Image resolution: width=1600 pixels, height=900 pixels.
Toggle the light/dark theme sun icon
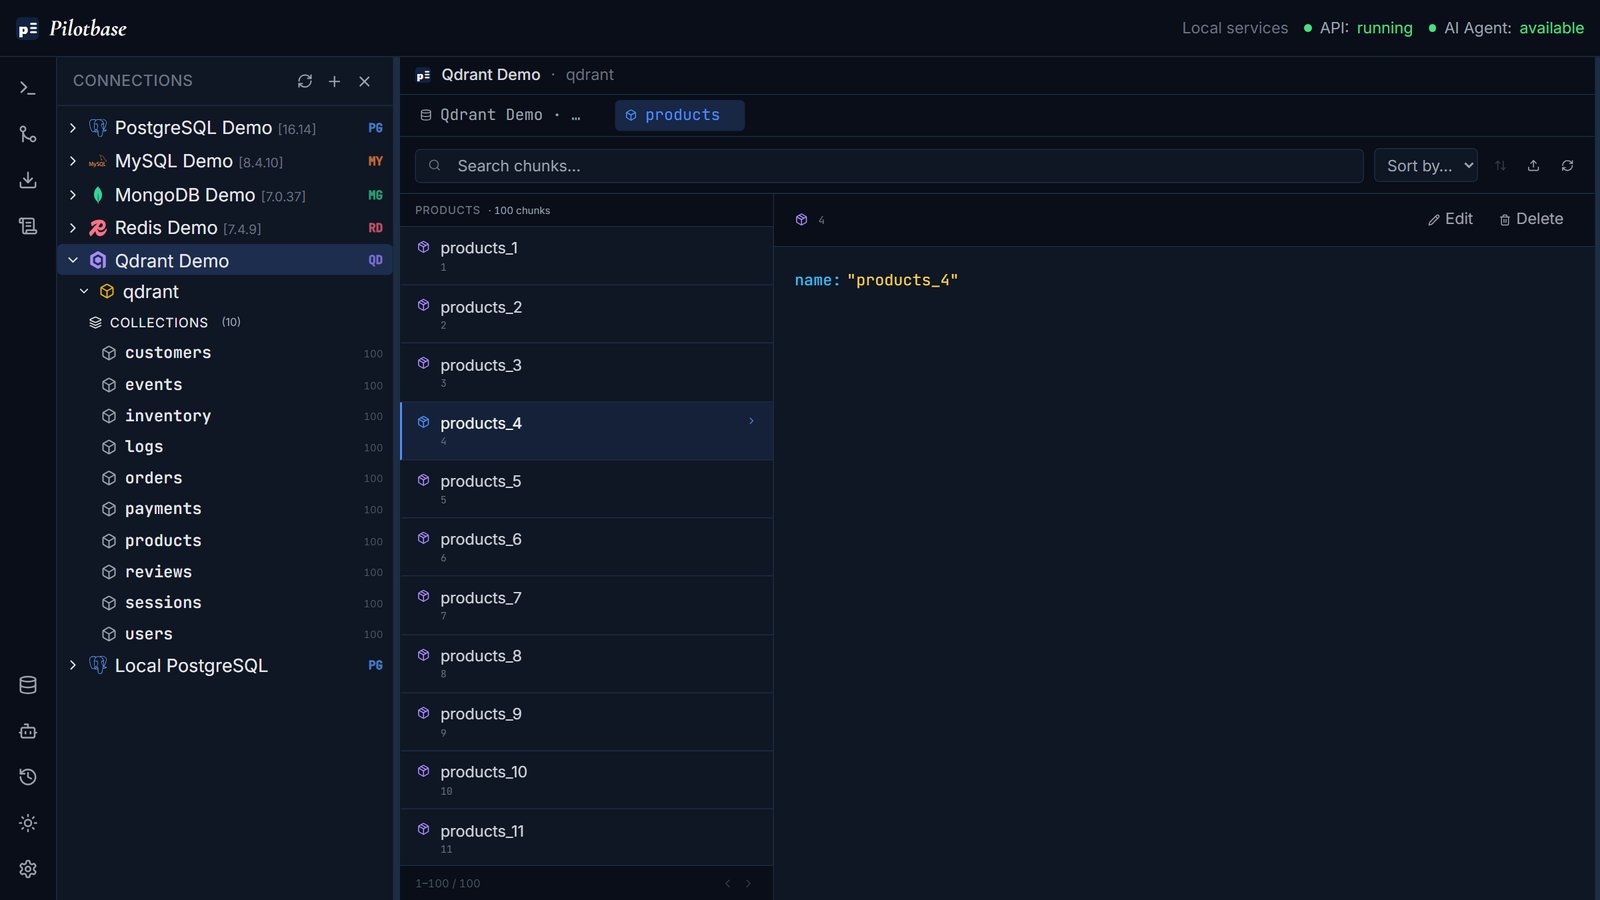(x=28, y=823)
